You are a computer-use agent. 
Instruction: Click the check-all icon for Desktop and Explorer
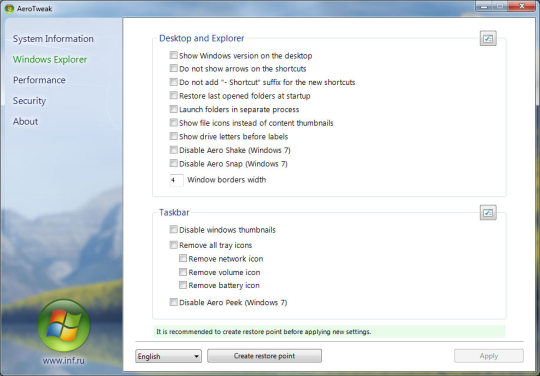[488, 39]
